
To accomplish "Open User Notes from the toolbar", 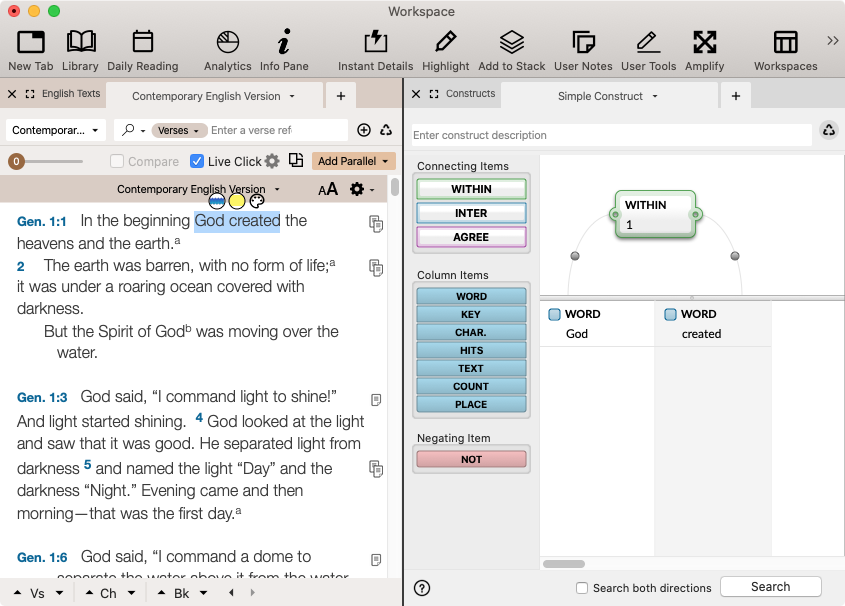I will click(x=582, y=49).
